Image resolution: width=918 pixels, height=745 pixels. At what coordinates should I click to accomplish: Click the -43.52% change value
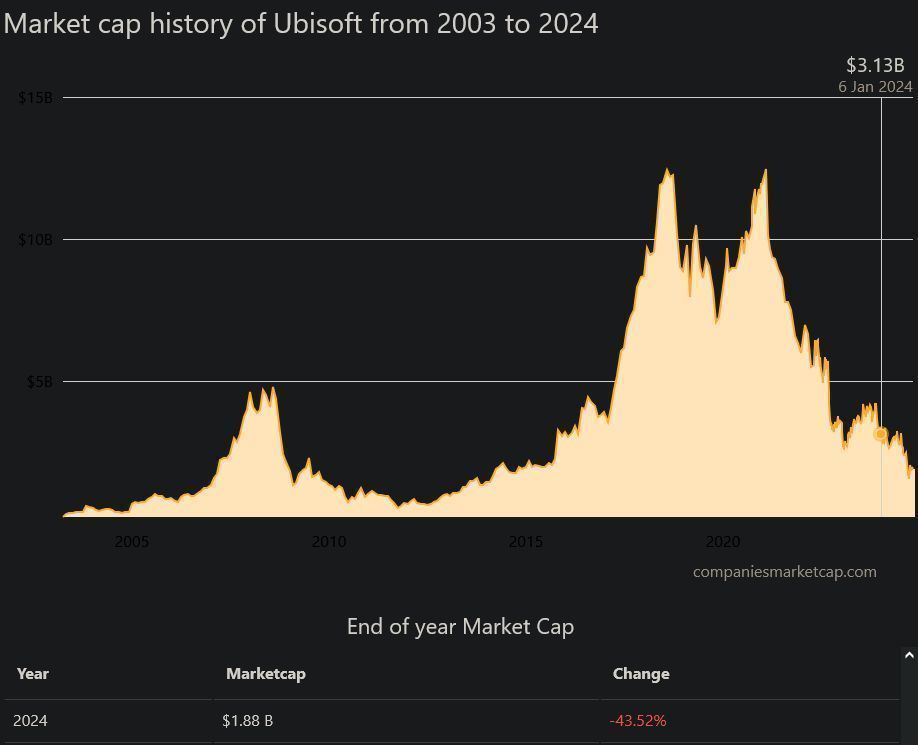638,721
